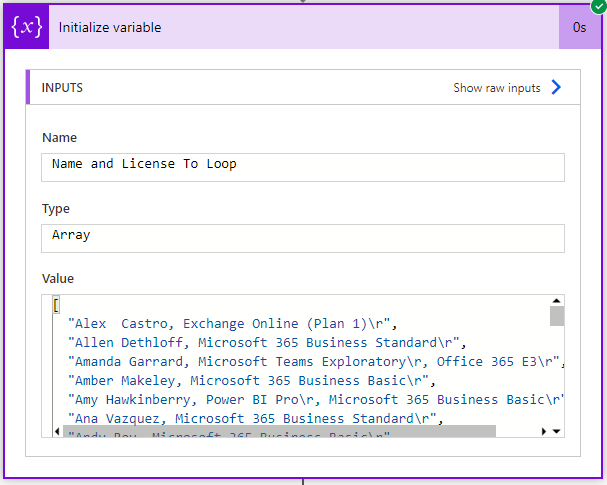The image size is (607, 485).
Task: Click the Name label above the first field
Action: (x=59, y=138)
